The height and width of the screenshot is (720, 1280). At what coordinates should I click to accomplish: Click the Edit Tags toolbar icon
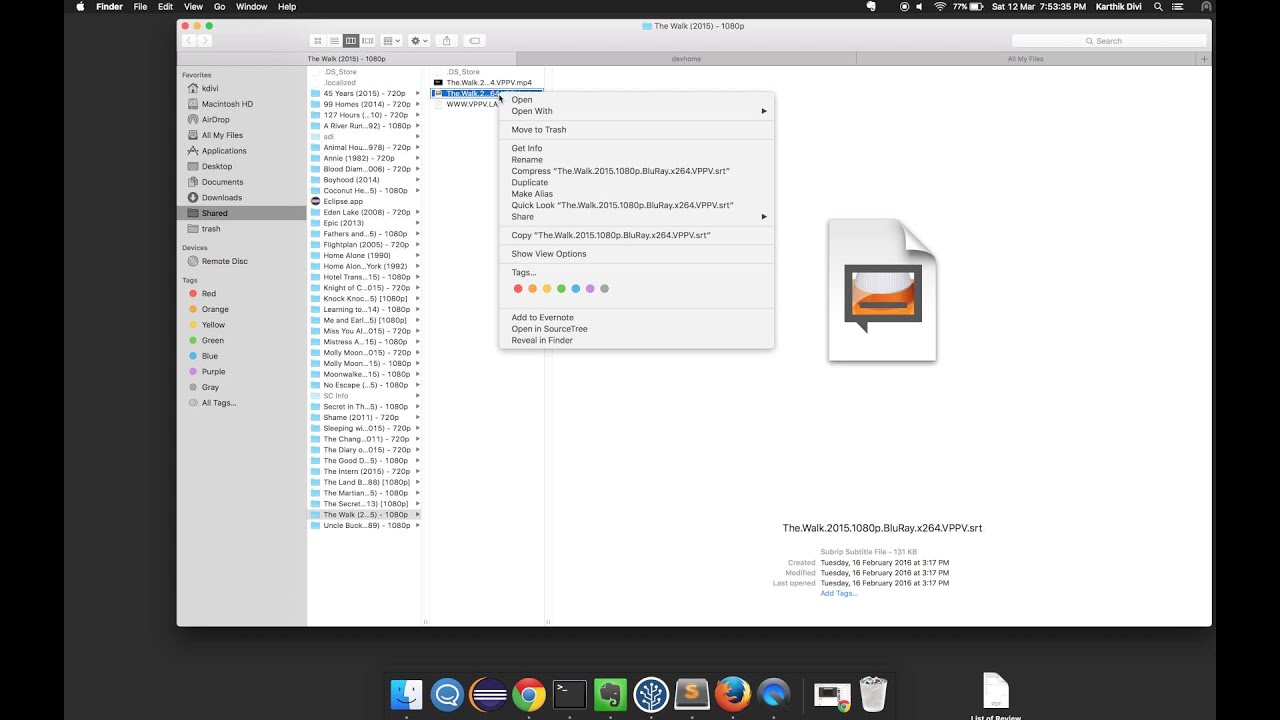(x=475, y=41)
